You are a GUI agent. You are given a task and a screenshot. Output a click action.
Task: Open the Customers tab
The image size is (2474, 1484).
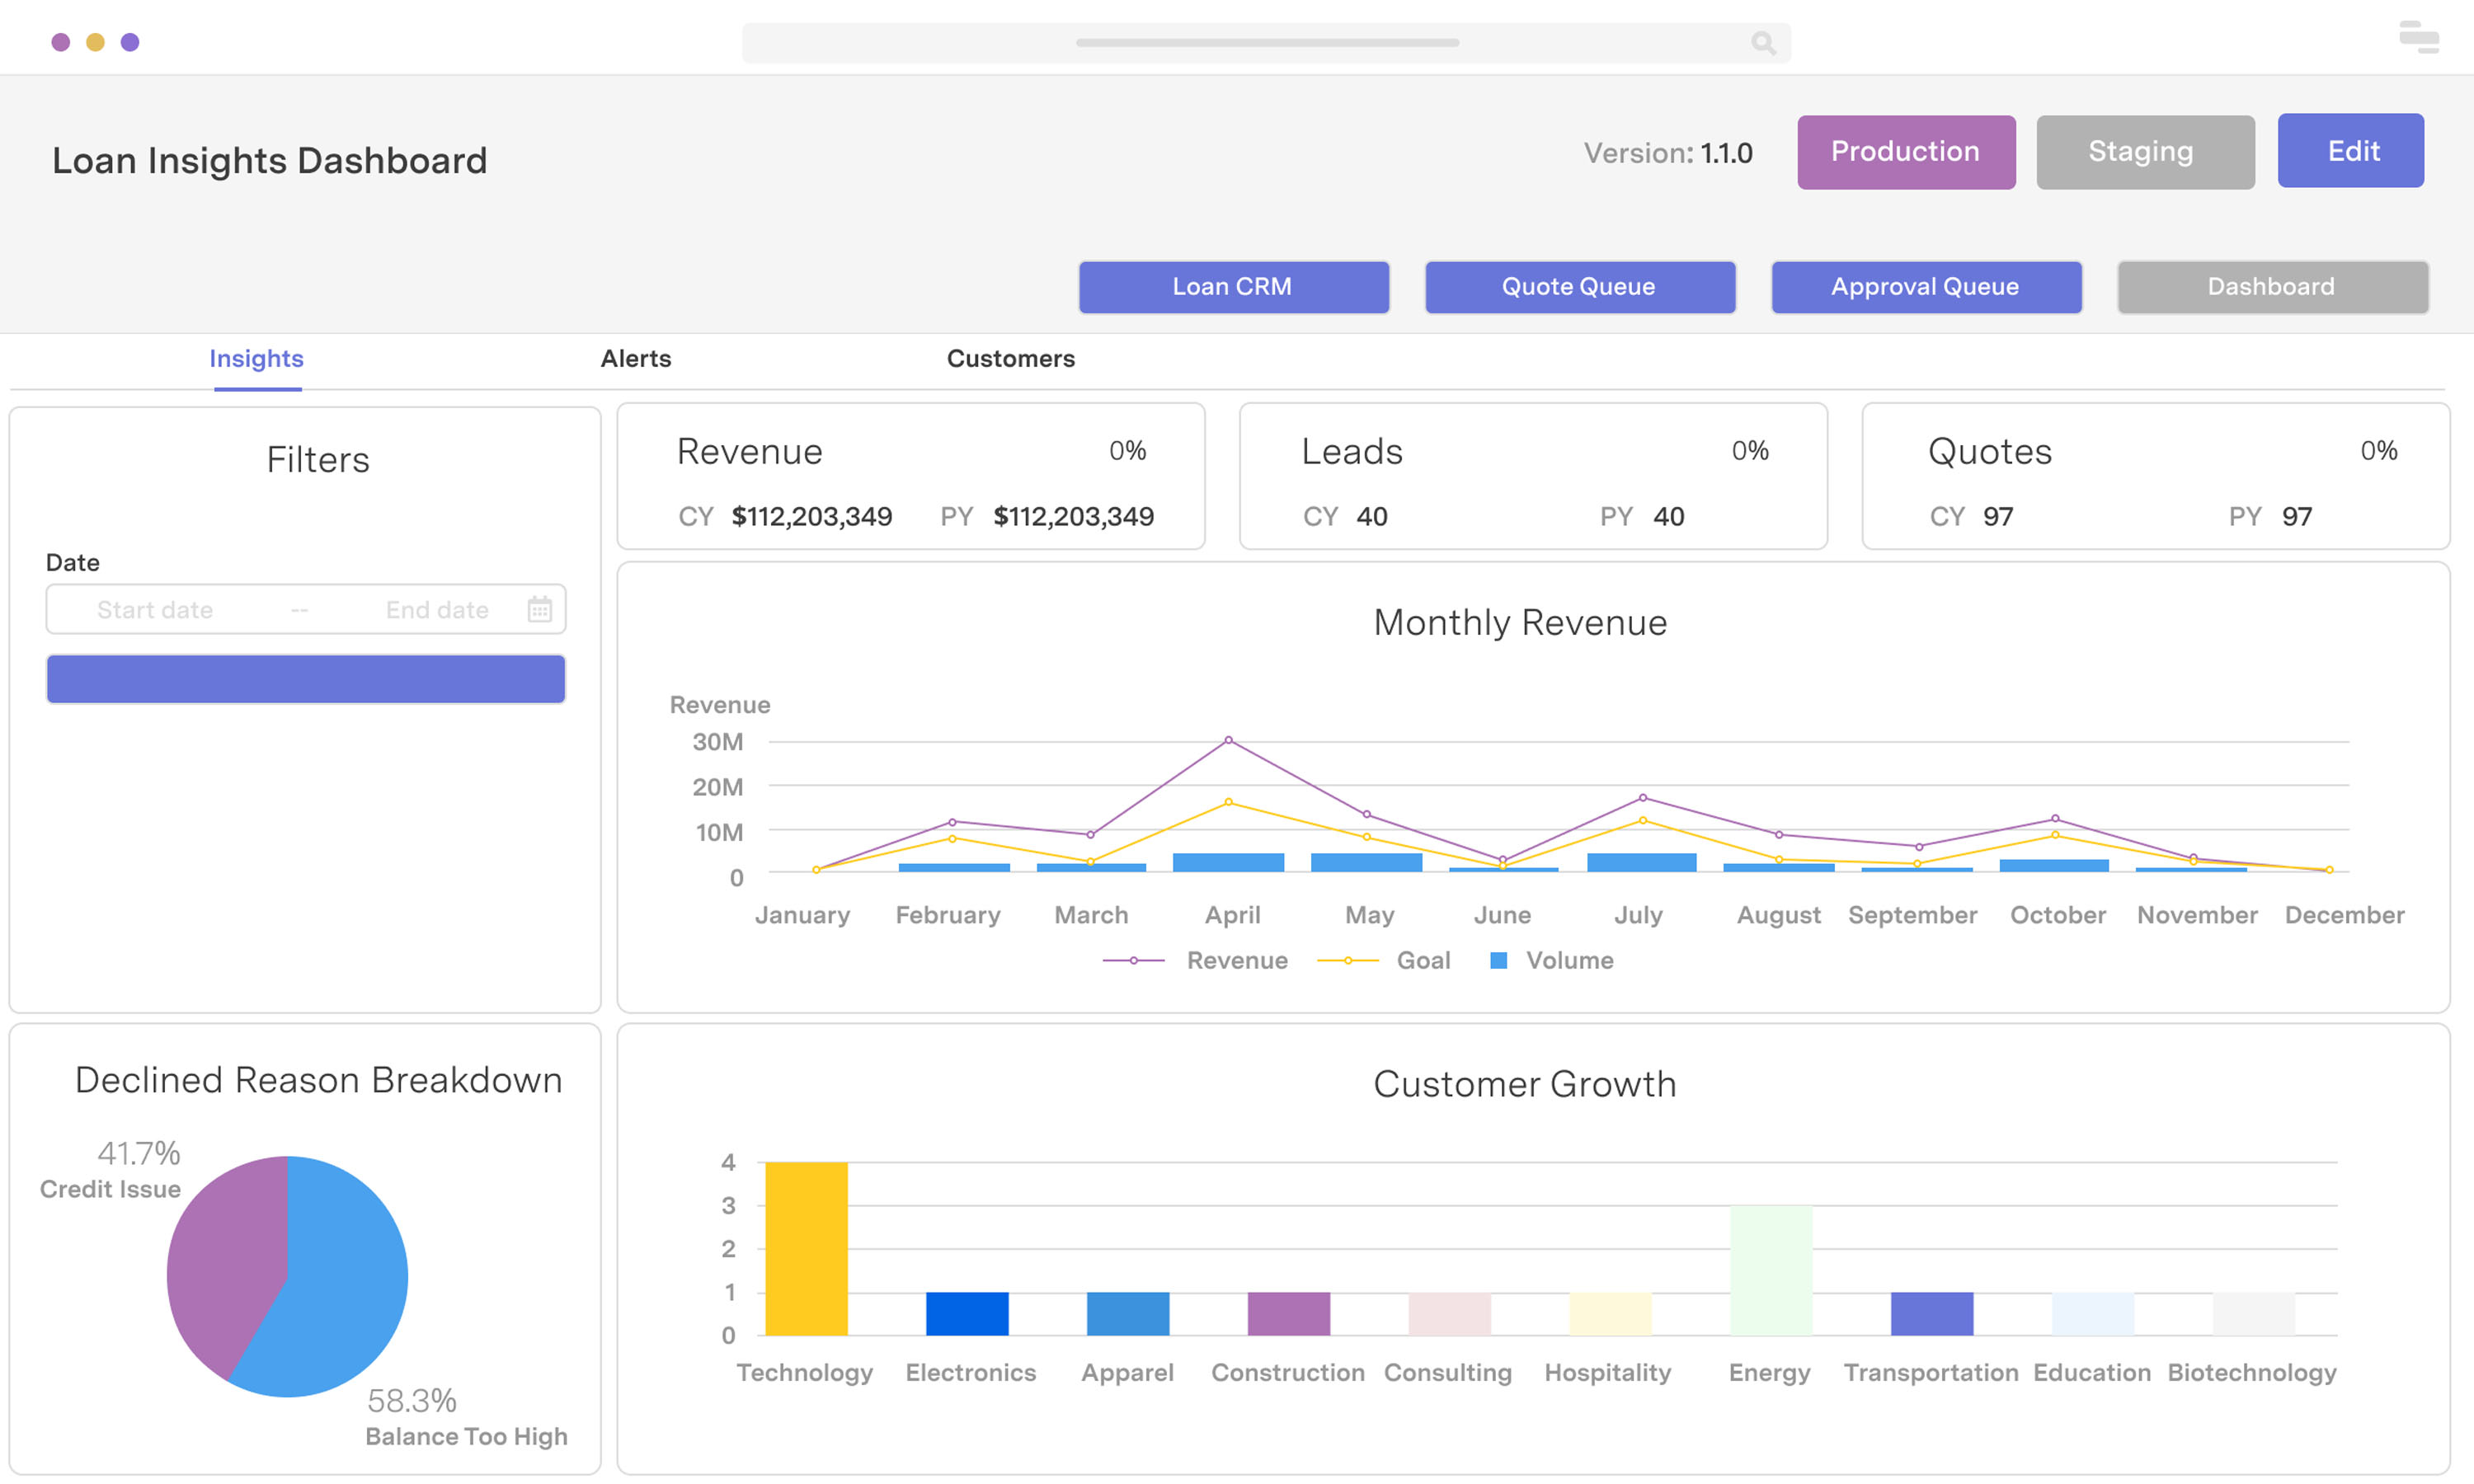pyautogui.click(x=1010, y=359)
